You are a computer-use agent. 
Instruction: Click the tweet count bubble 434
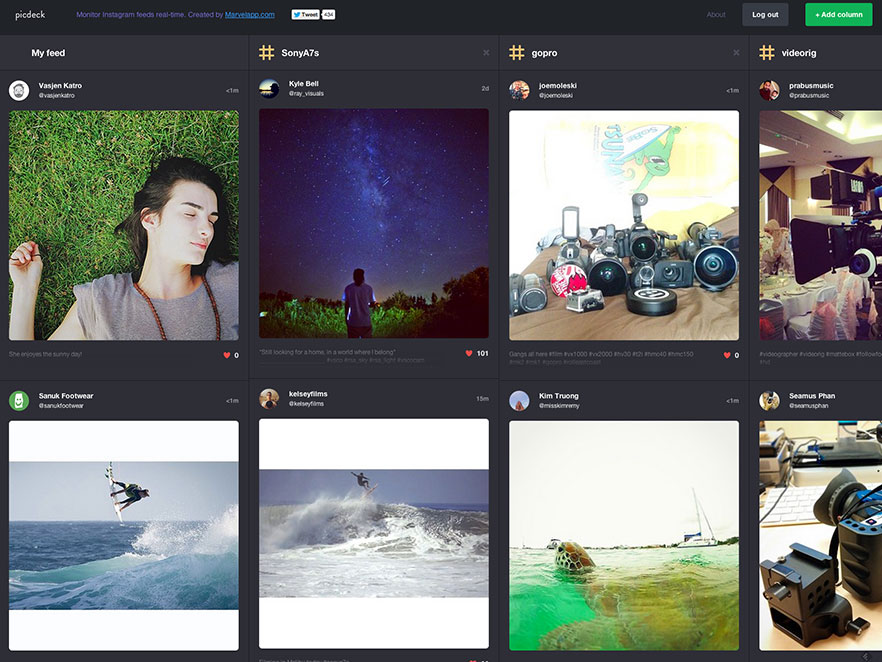[328, 15]
